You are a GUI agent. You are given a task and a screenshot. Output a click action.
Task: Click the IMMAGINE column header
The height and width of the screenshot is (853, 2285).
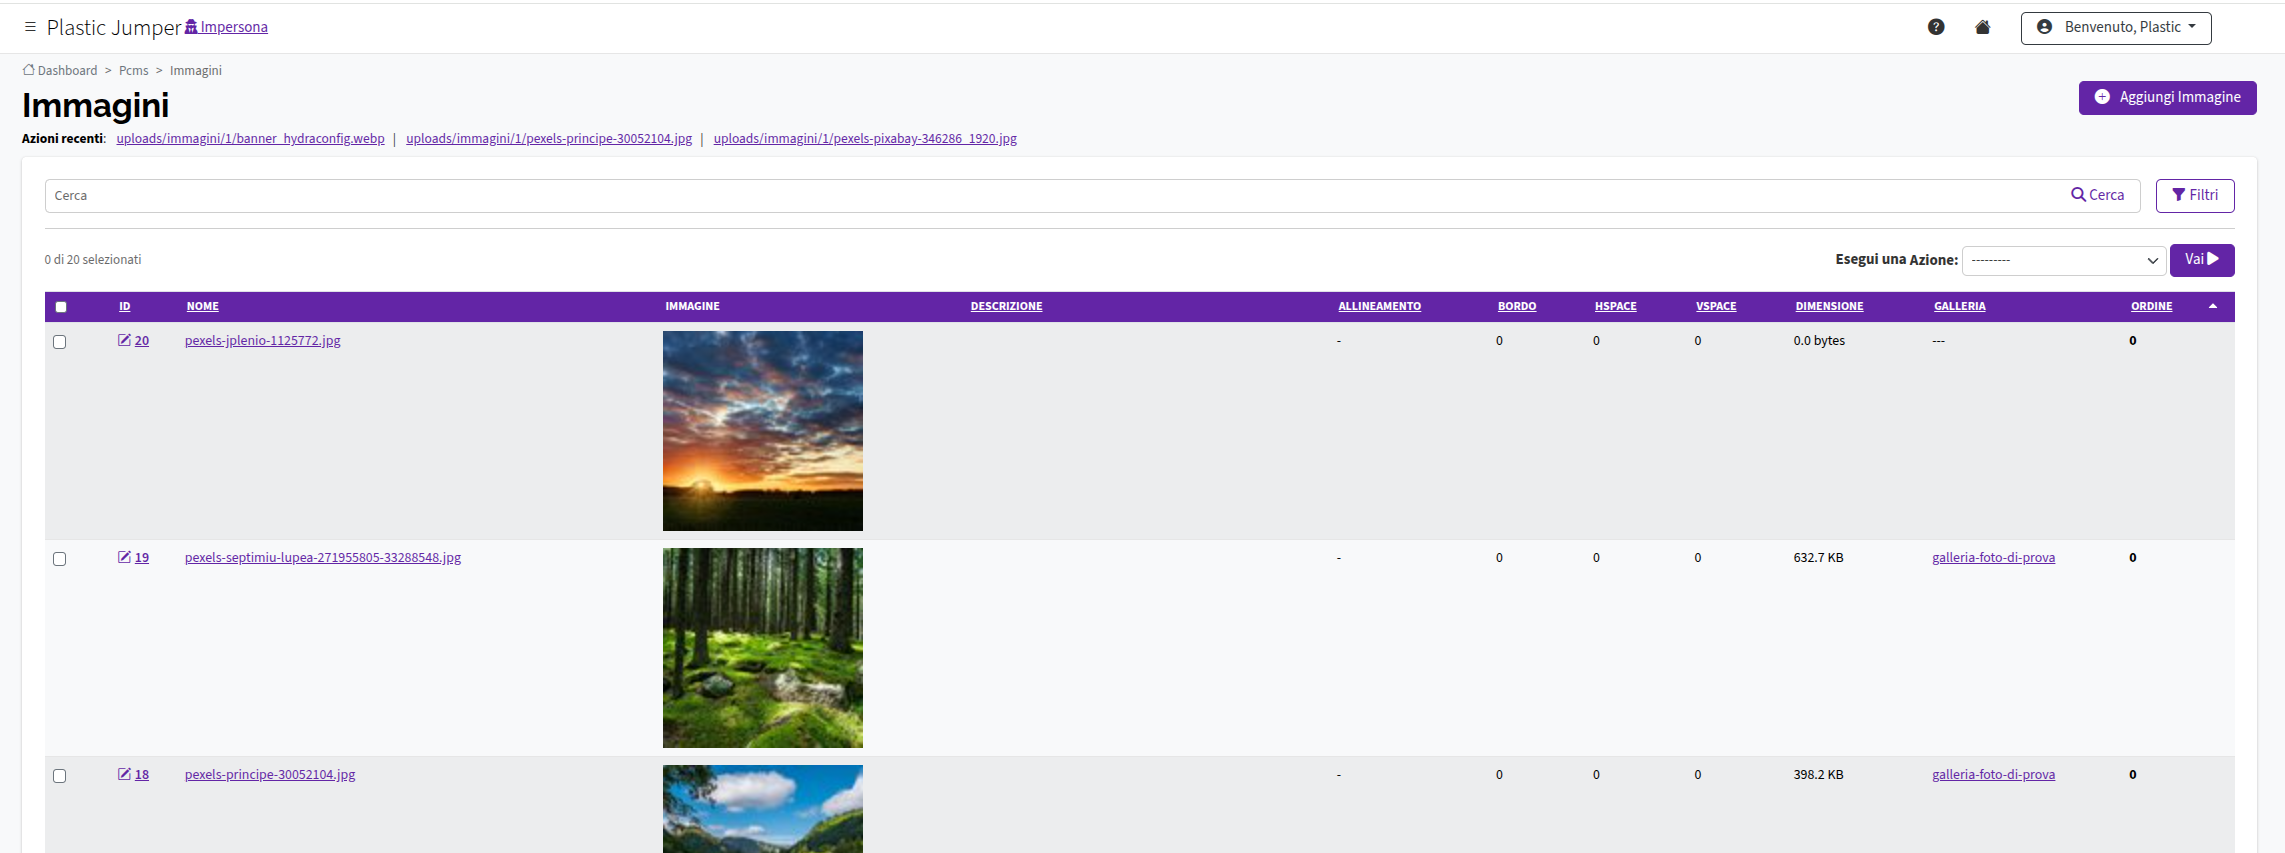pyautogui.click(x=692, y=307)
